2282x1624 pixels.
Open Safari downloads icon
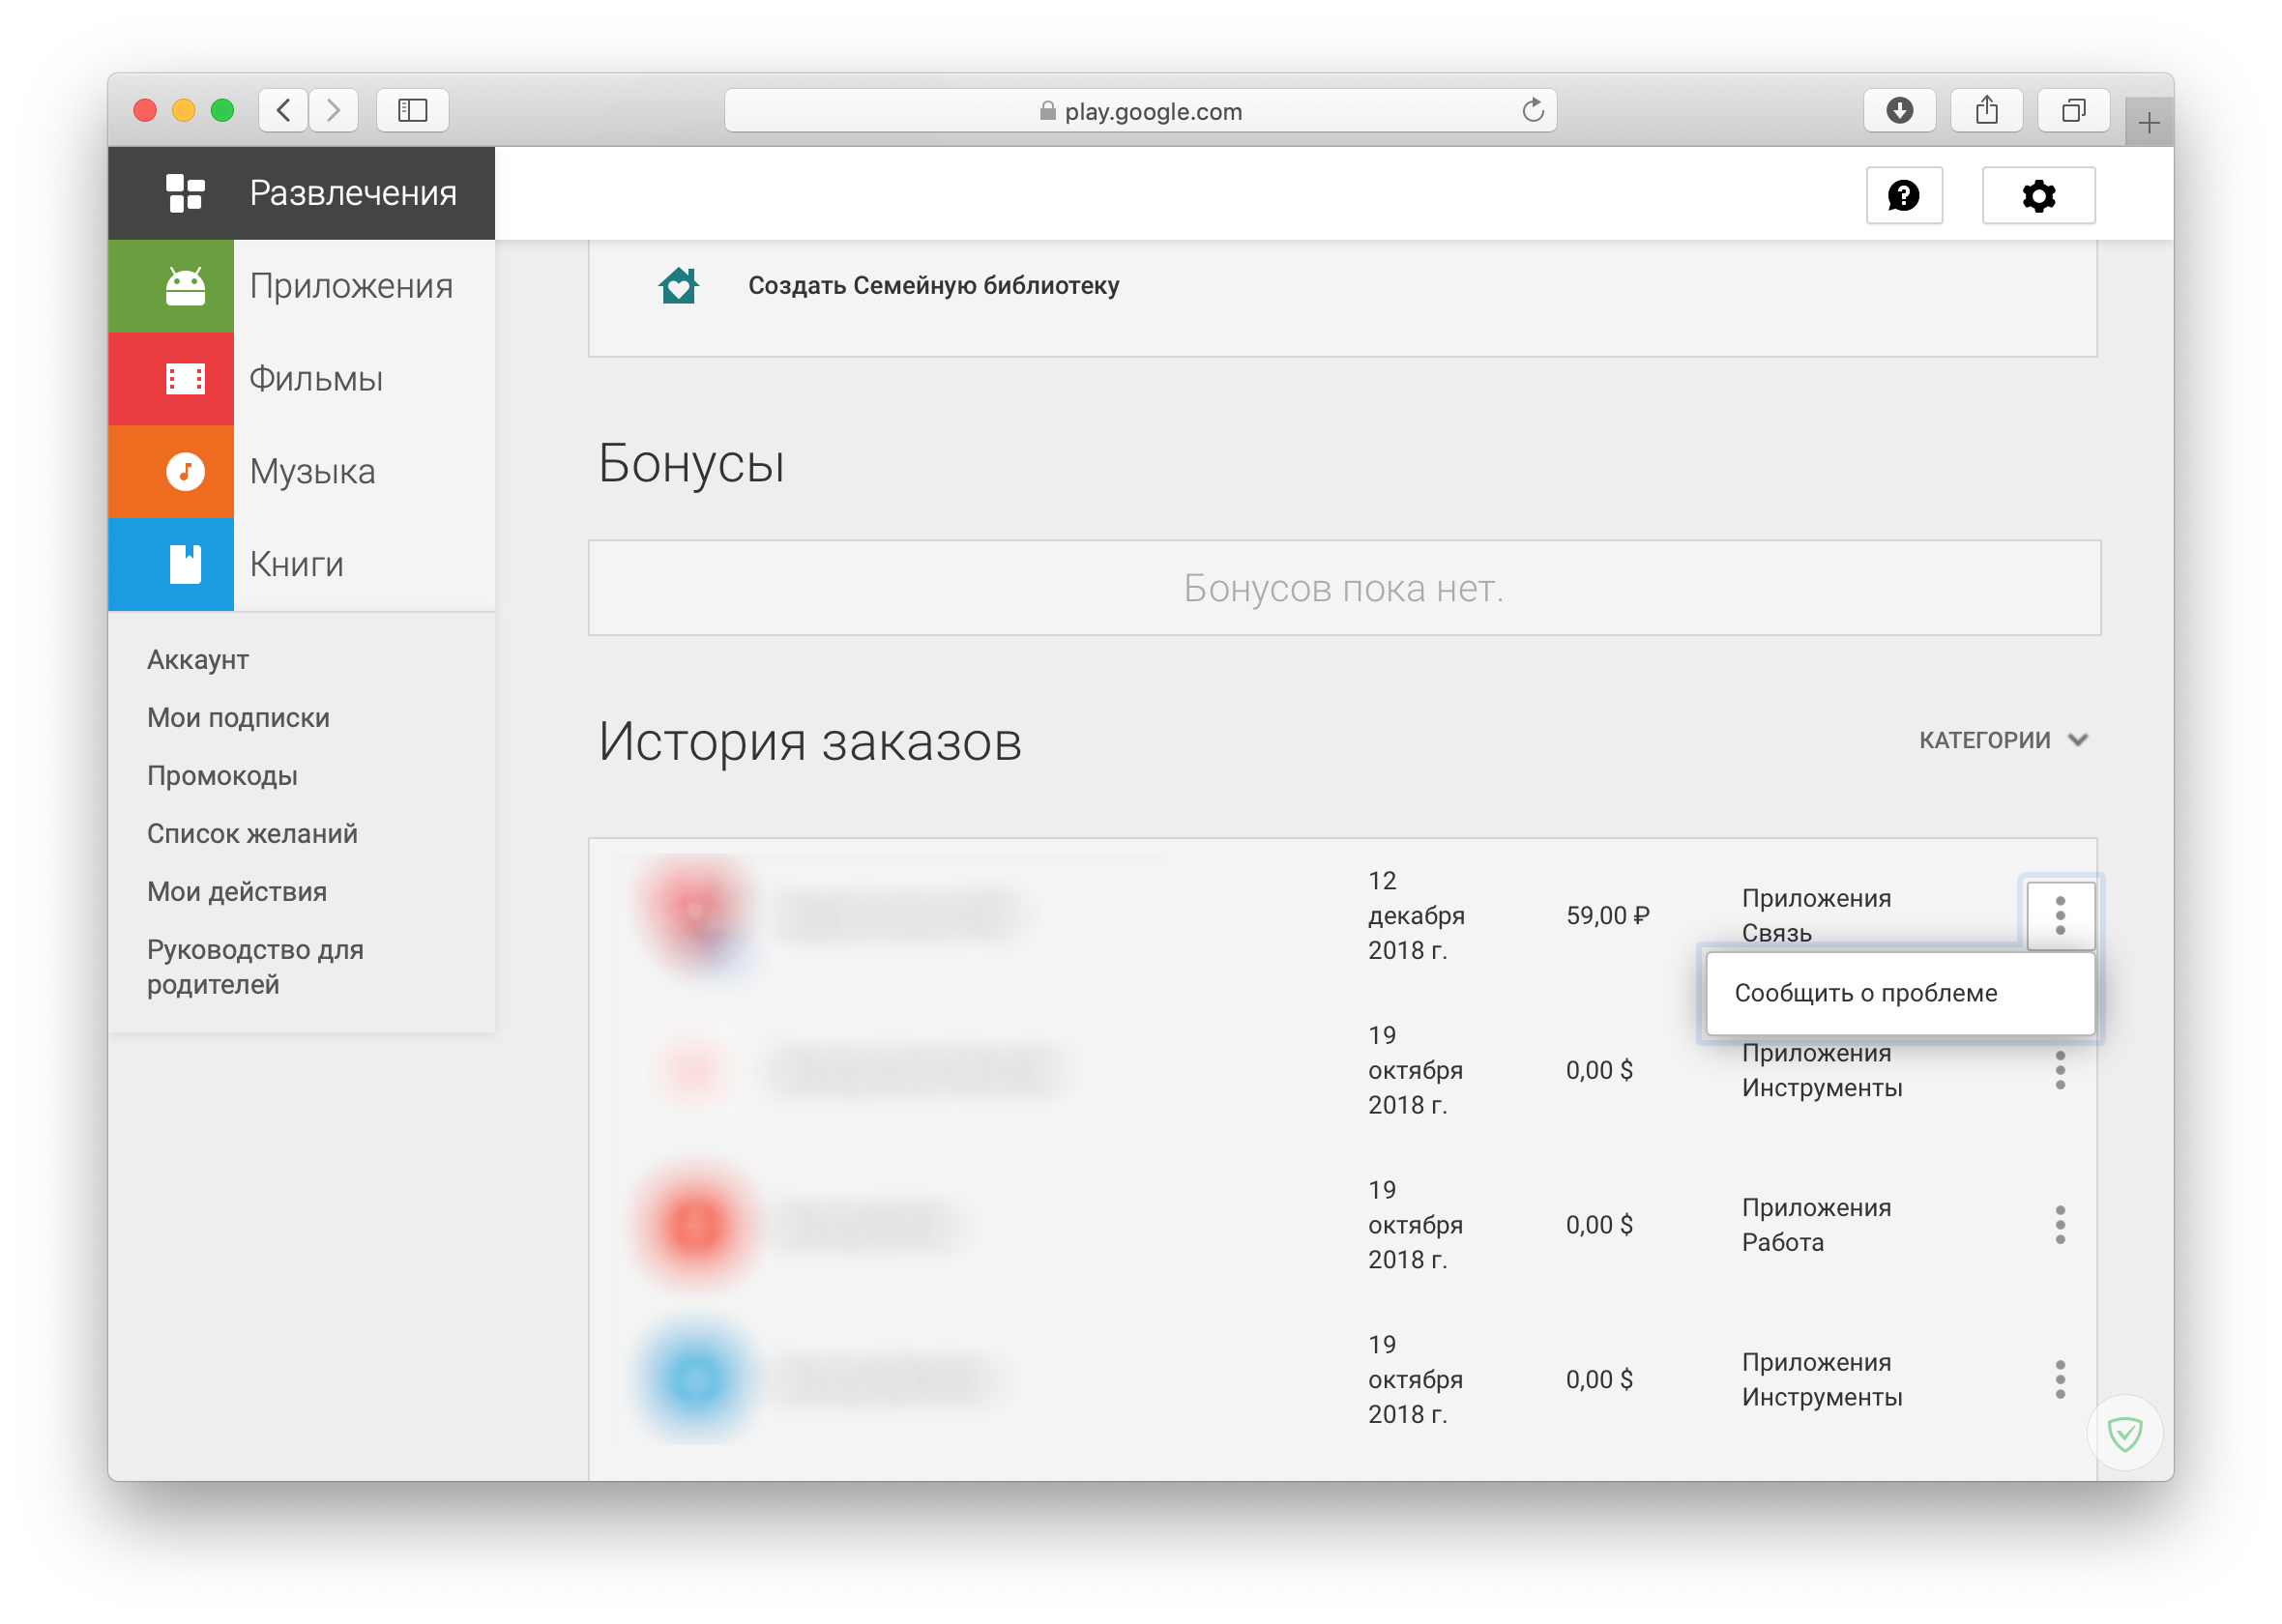coord(1900,110)
